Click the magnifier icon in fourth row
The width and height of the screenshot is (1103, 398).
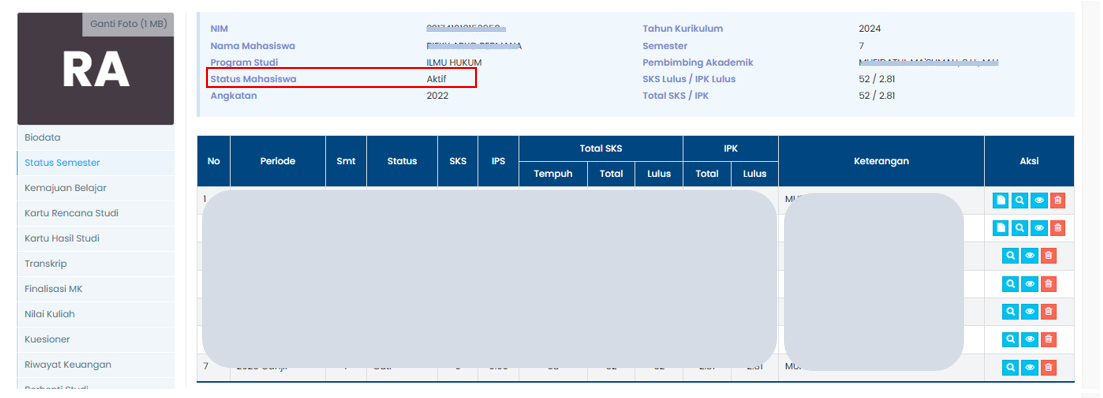pos(1011,283)
